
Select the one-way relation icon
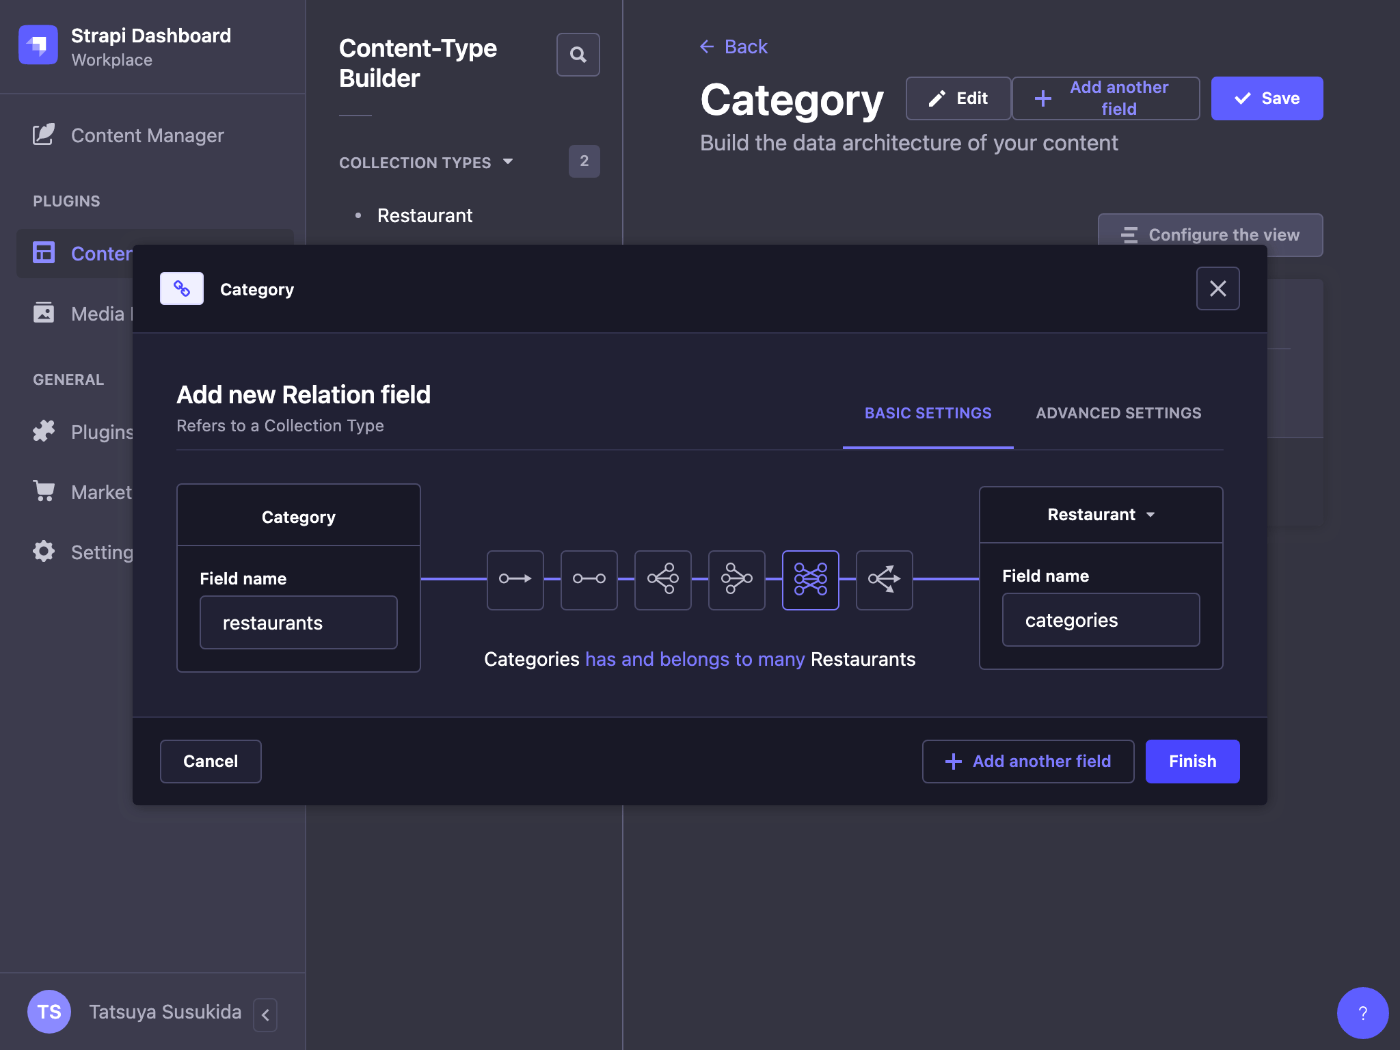coord(515,579)
